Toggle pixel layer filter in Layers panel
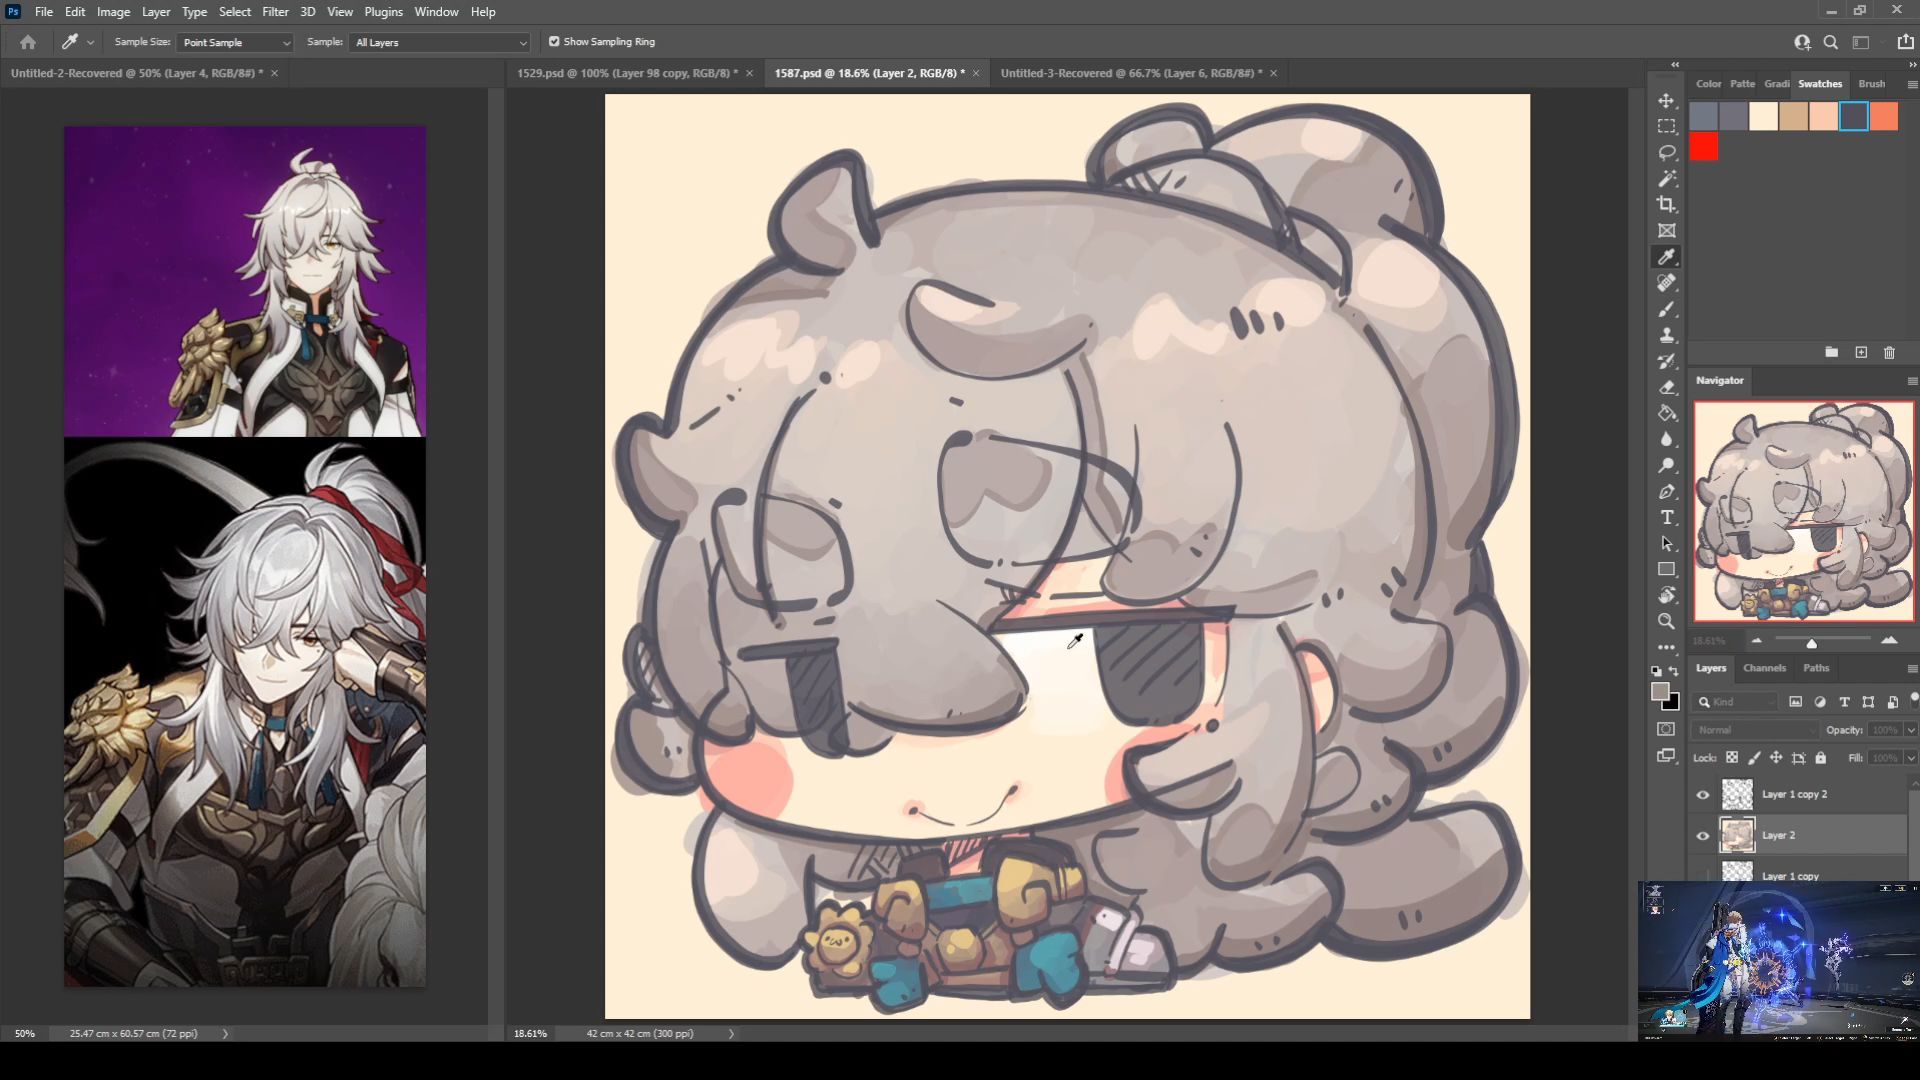 [x=1795, y=702]
